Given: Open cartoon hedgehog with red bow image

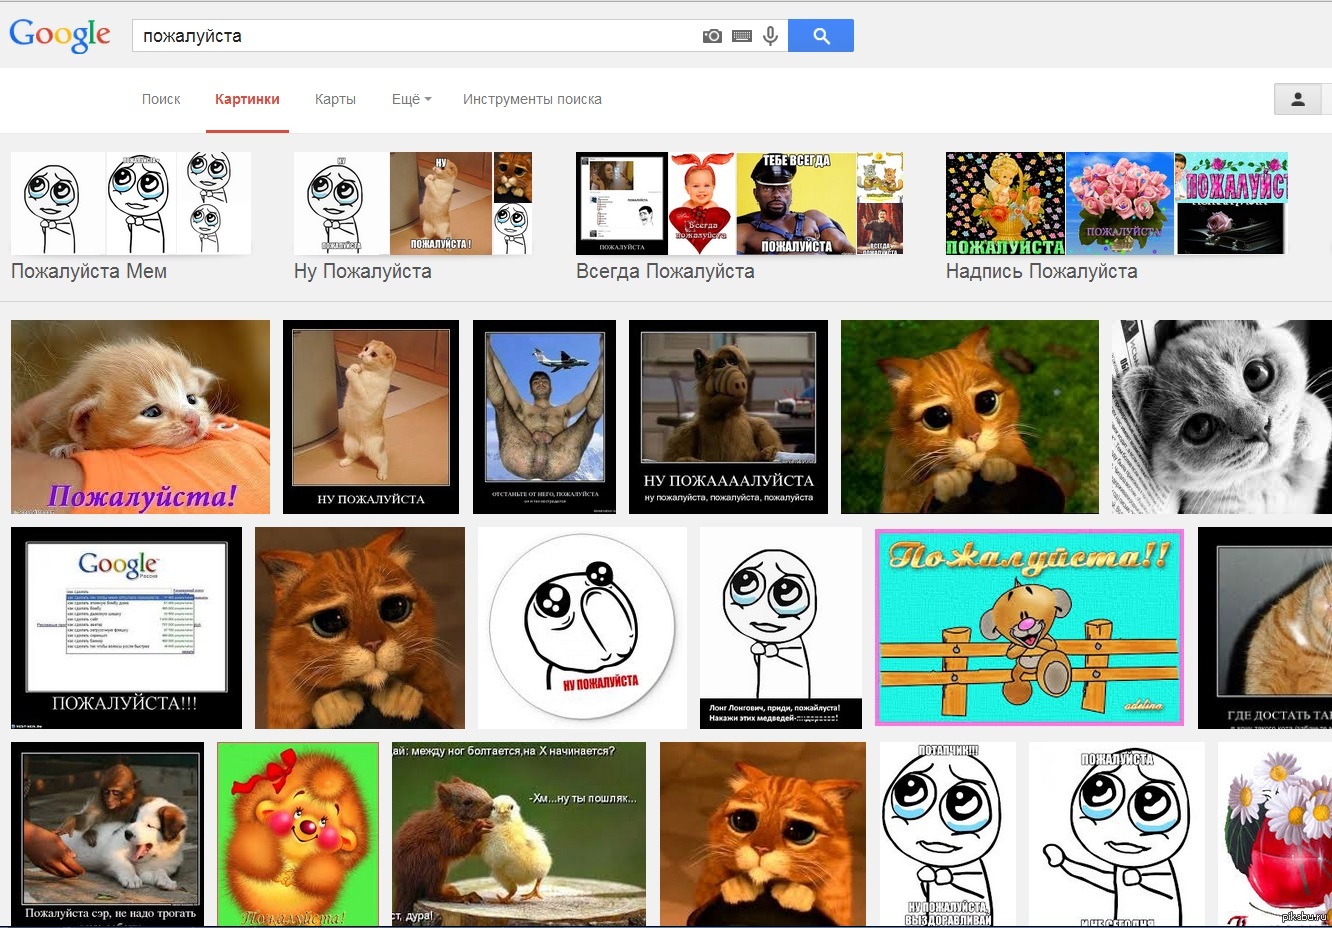Looking at the screenshot, I should click(x=298, y=834).
